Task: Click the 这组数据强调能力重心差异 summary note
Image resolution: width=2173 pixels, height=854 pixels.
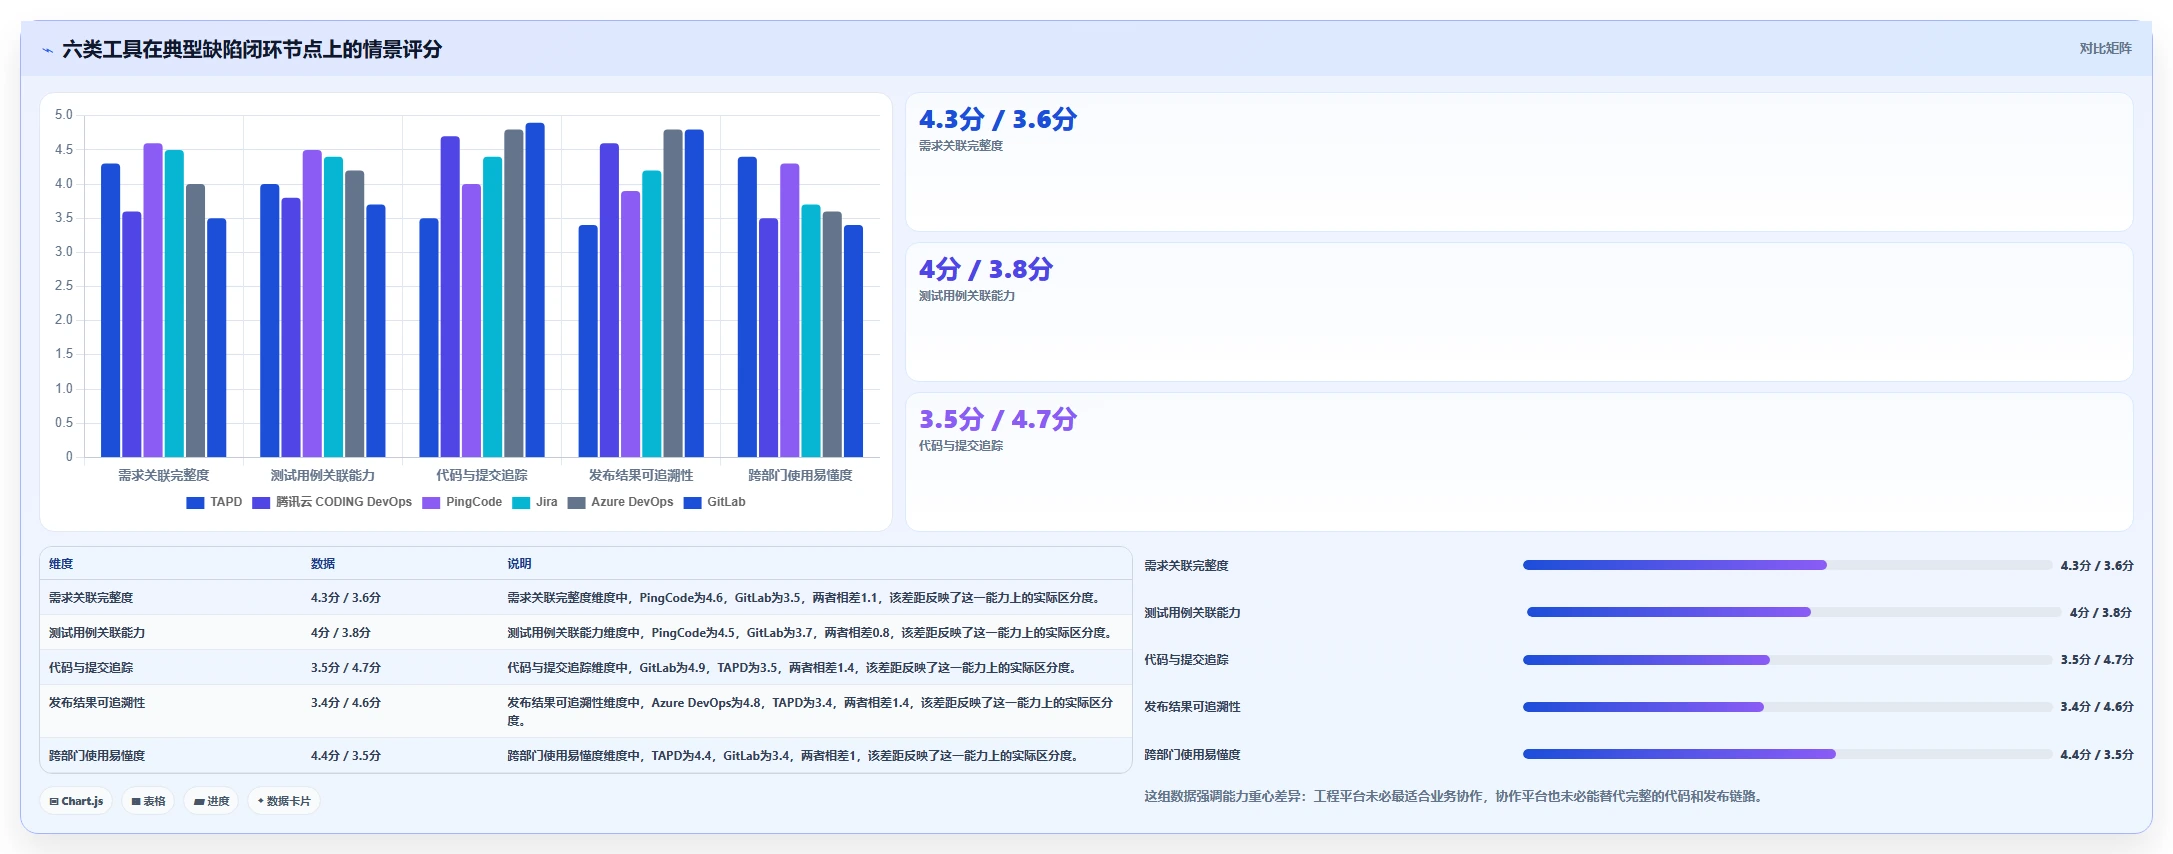Action: click(1455, 796)
